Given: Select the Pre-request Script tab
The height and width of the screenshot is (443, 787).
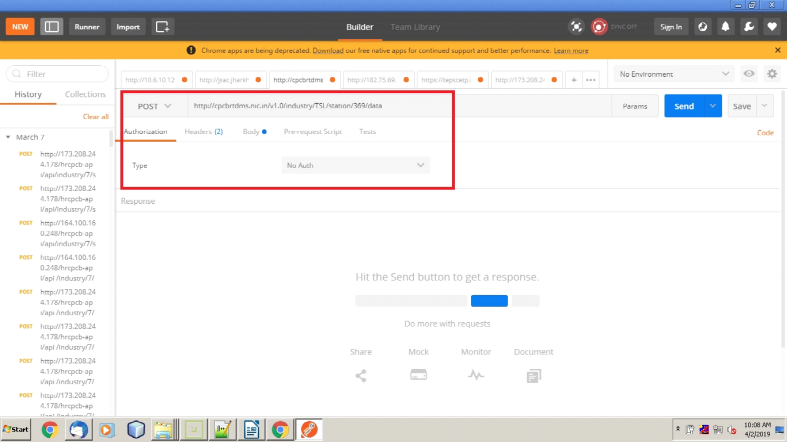Looking at the screenshot, I should 313,131.
